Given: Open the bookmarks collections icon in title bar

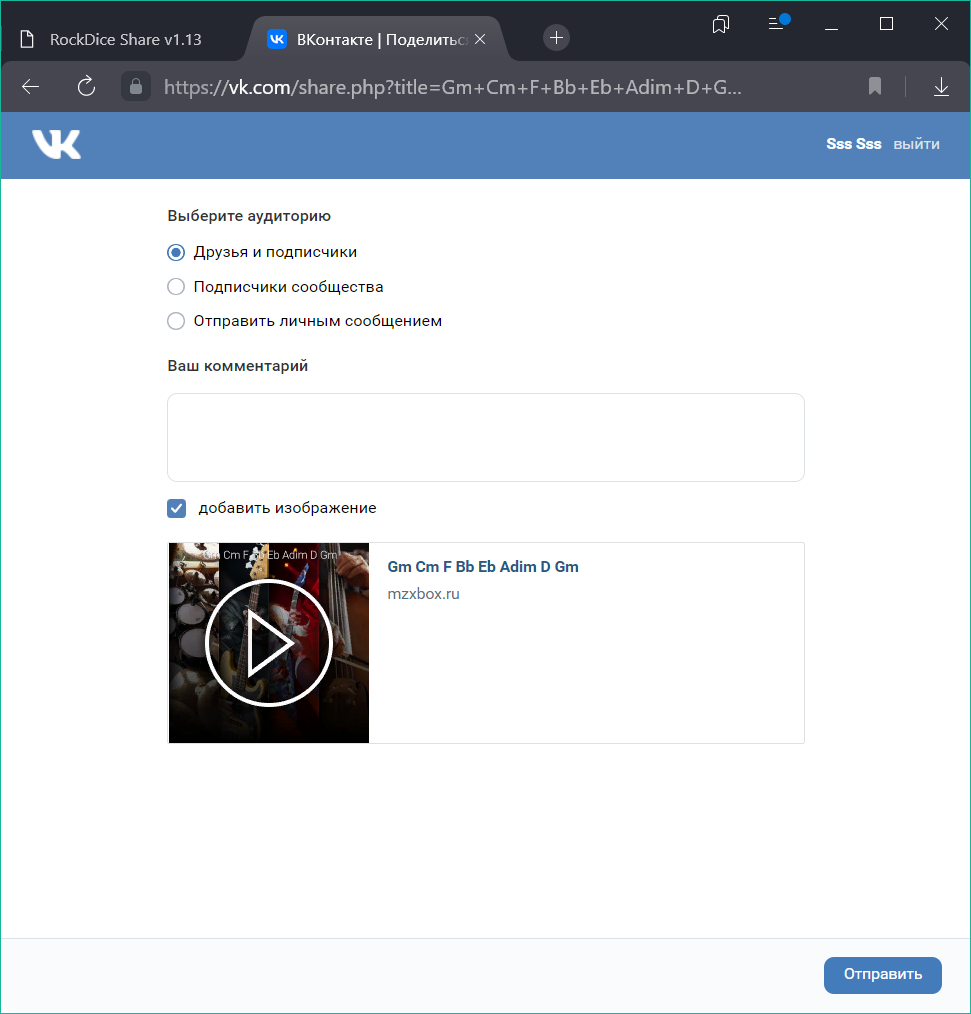Looking at the screenshot, I should click(x=721, y=25).
